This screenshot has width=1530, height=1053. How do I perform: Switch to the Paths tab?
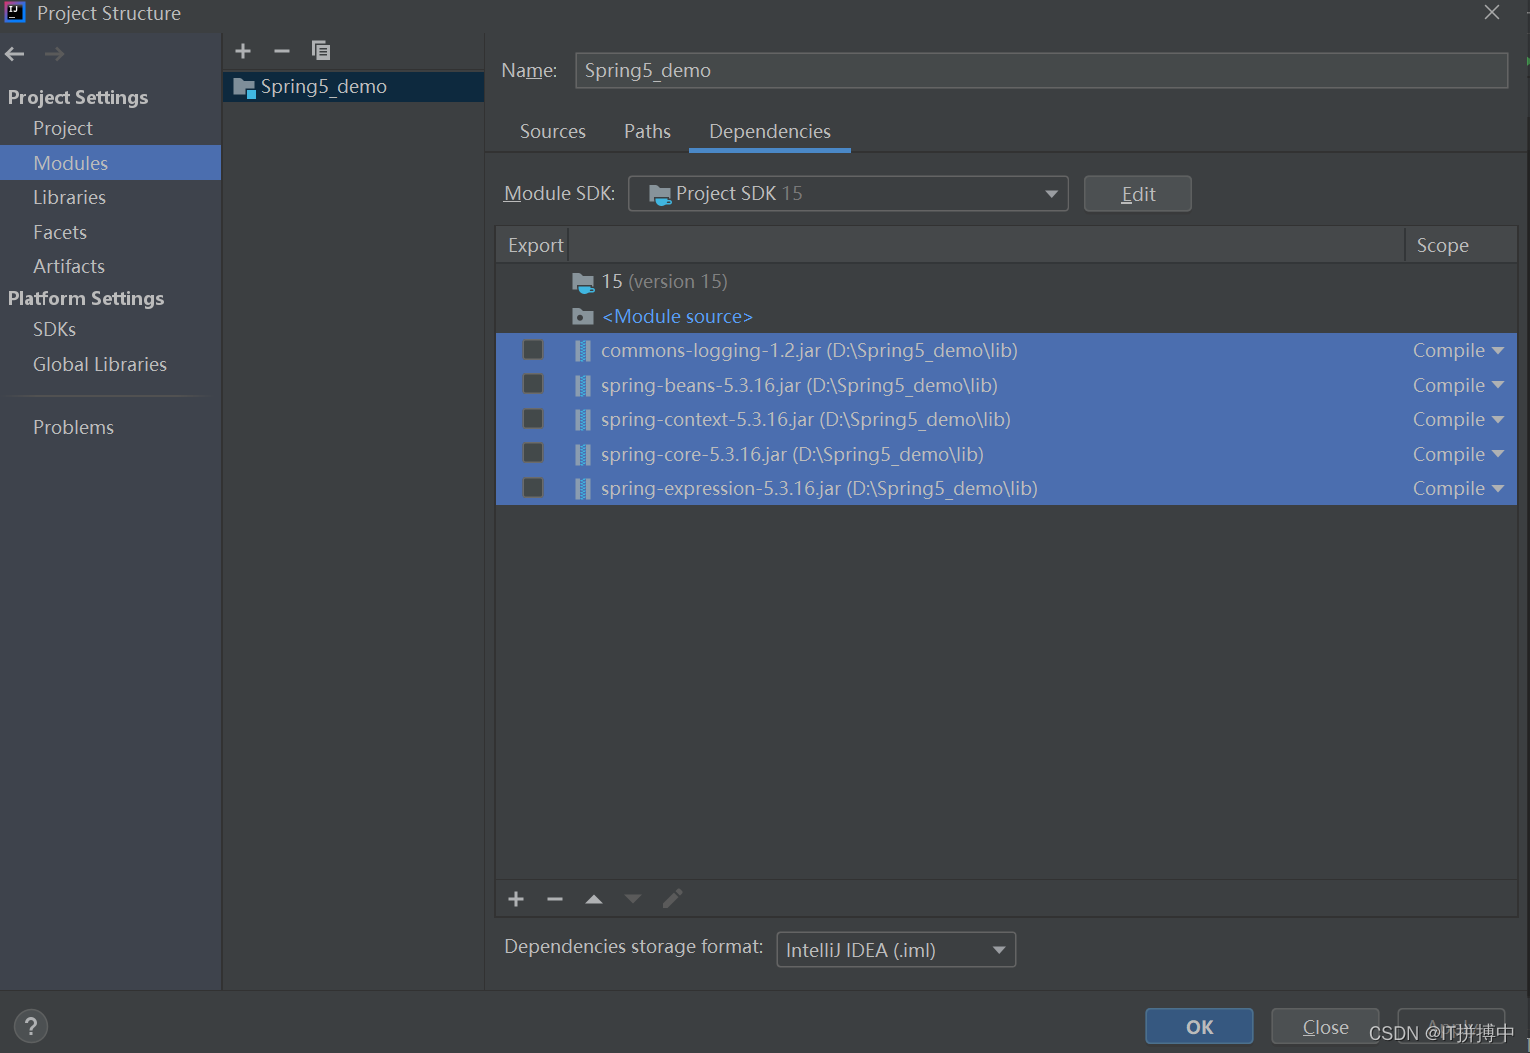point(647,132)
